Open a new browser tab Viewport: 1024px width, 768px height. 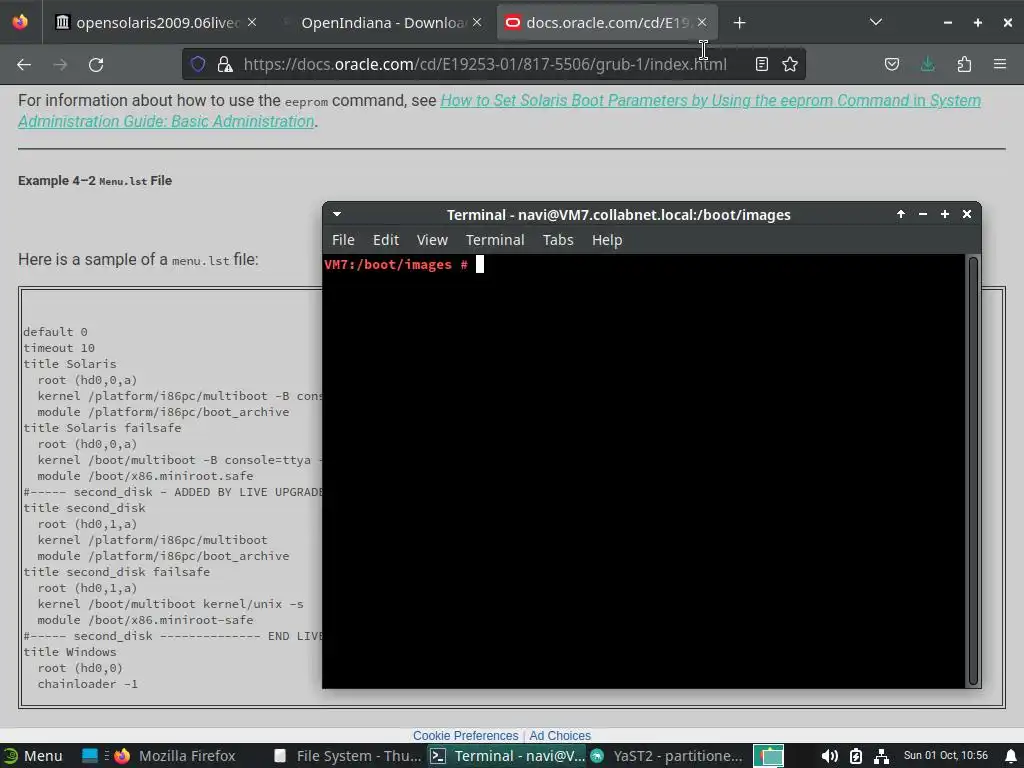coord(739,23)
